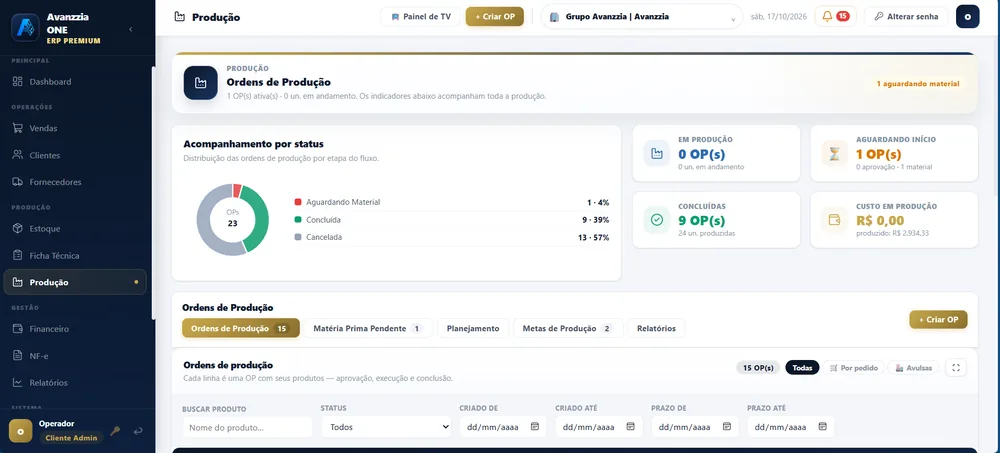Click the Clientes people icon
The image size is (1000, 453).
click(x=17, y=155)
